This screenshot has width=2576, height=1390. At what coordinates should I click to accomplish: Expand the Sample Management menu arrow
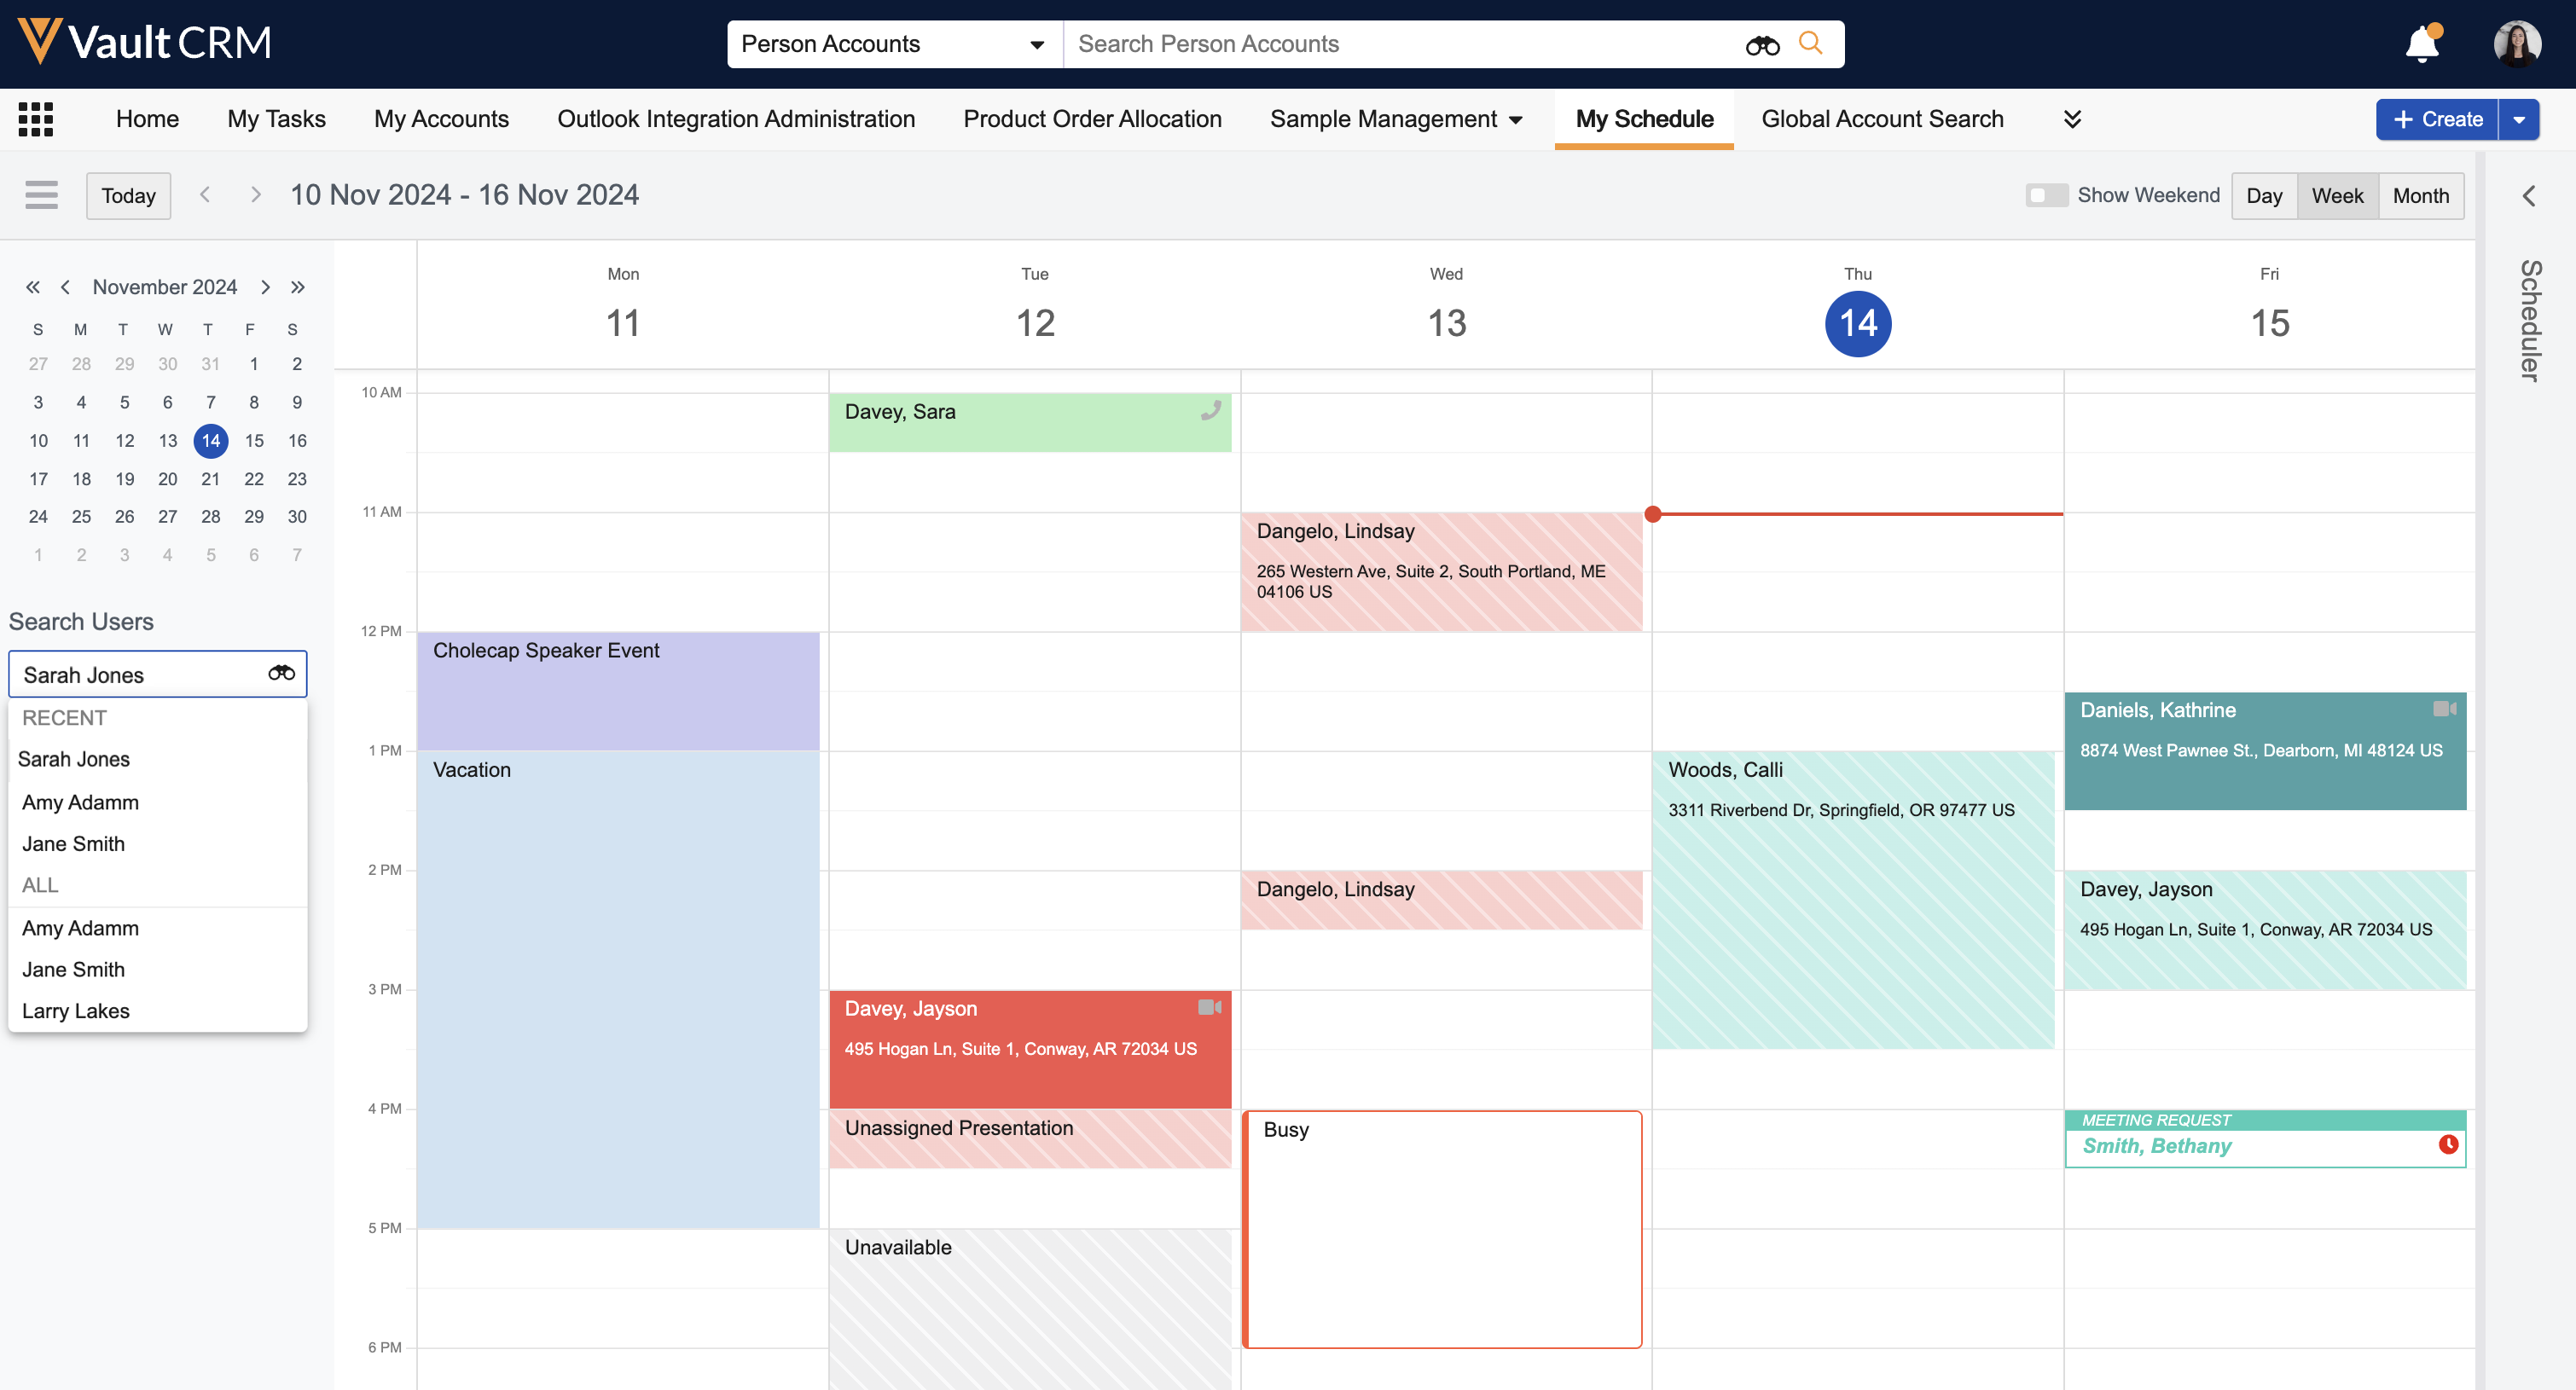point(1516,120)
